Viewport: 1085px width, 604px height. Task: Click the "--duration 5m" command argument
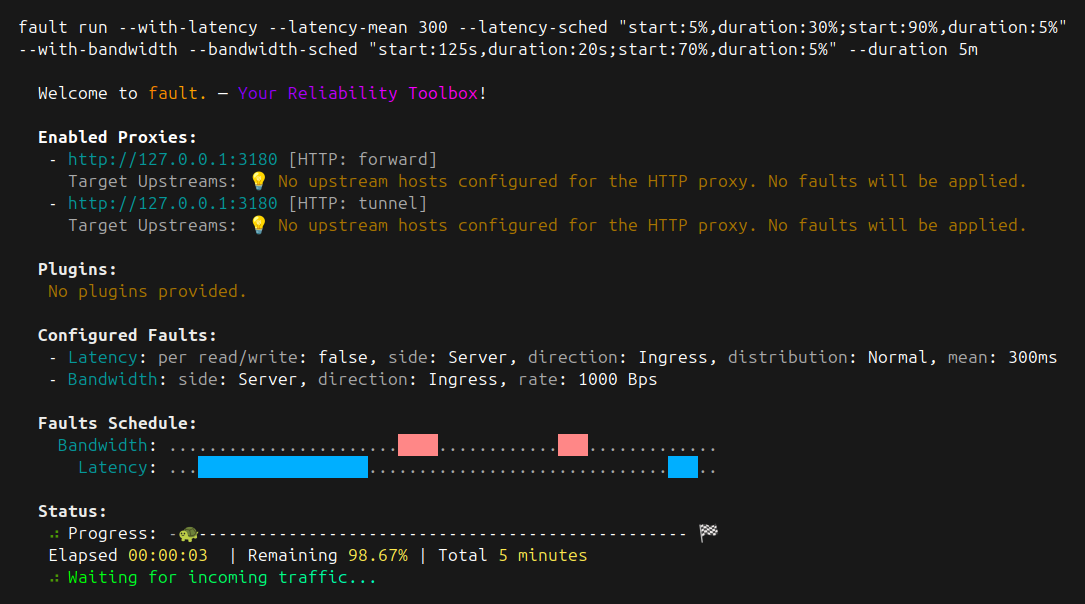(913, 50)
